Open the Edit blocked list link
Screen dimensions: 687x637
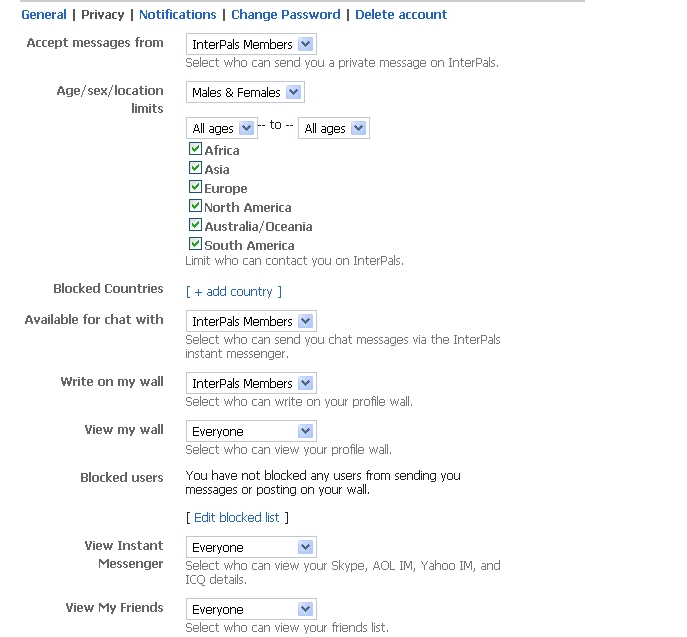point(237,517)
